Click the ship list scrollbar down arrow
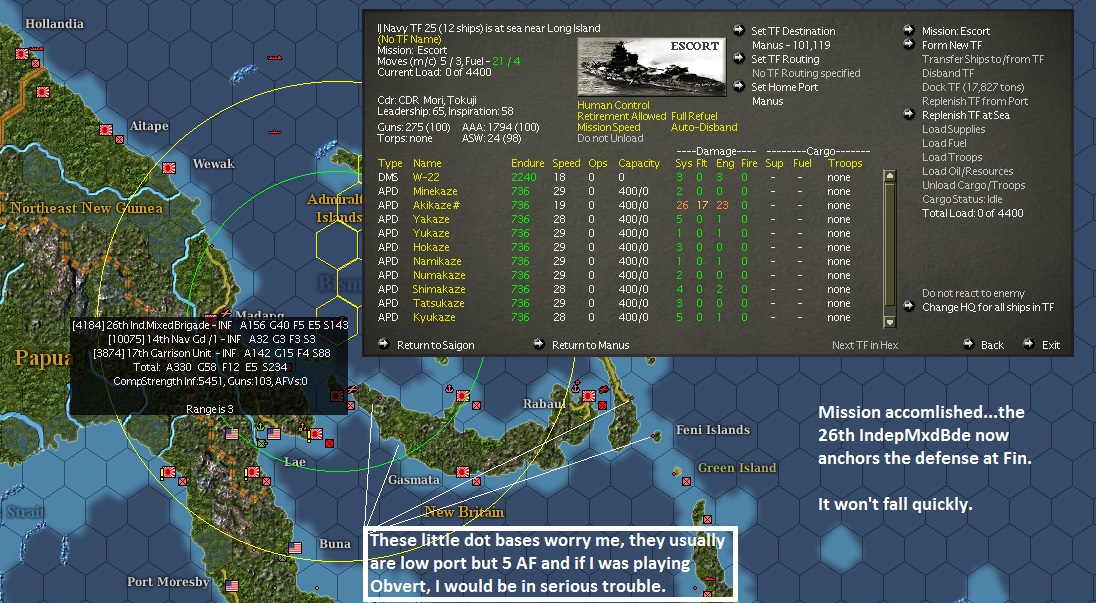The height and width of the screenshot is (603, 1096). (890, 321)
